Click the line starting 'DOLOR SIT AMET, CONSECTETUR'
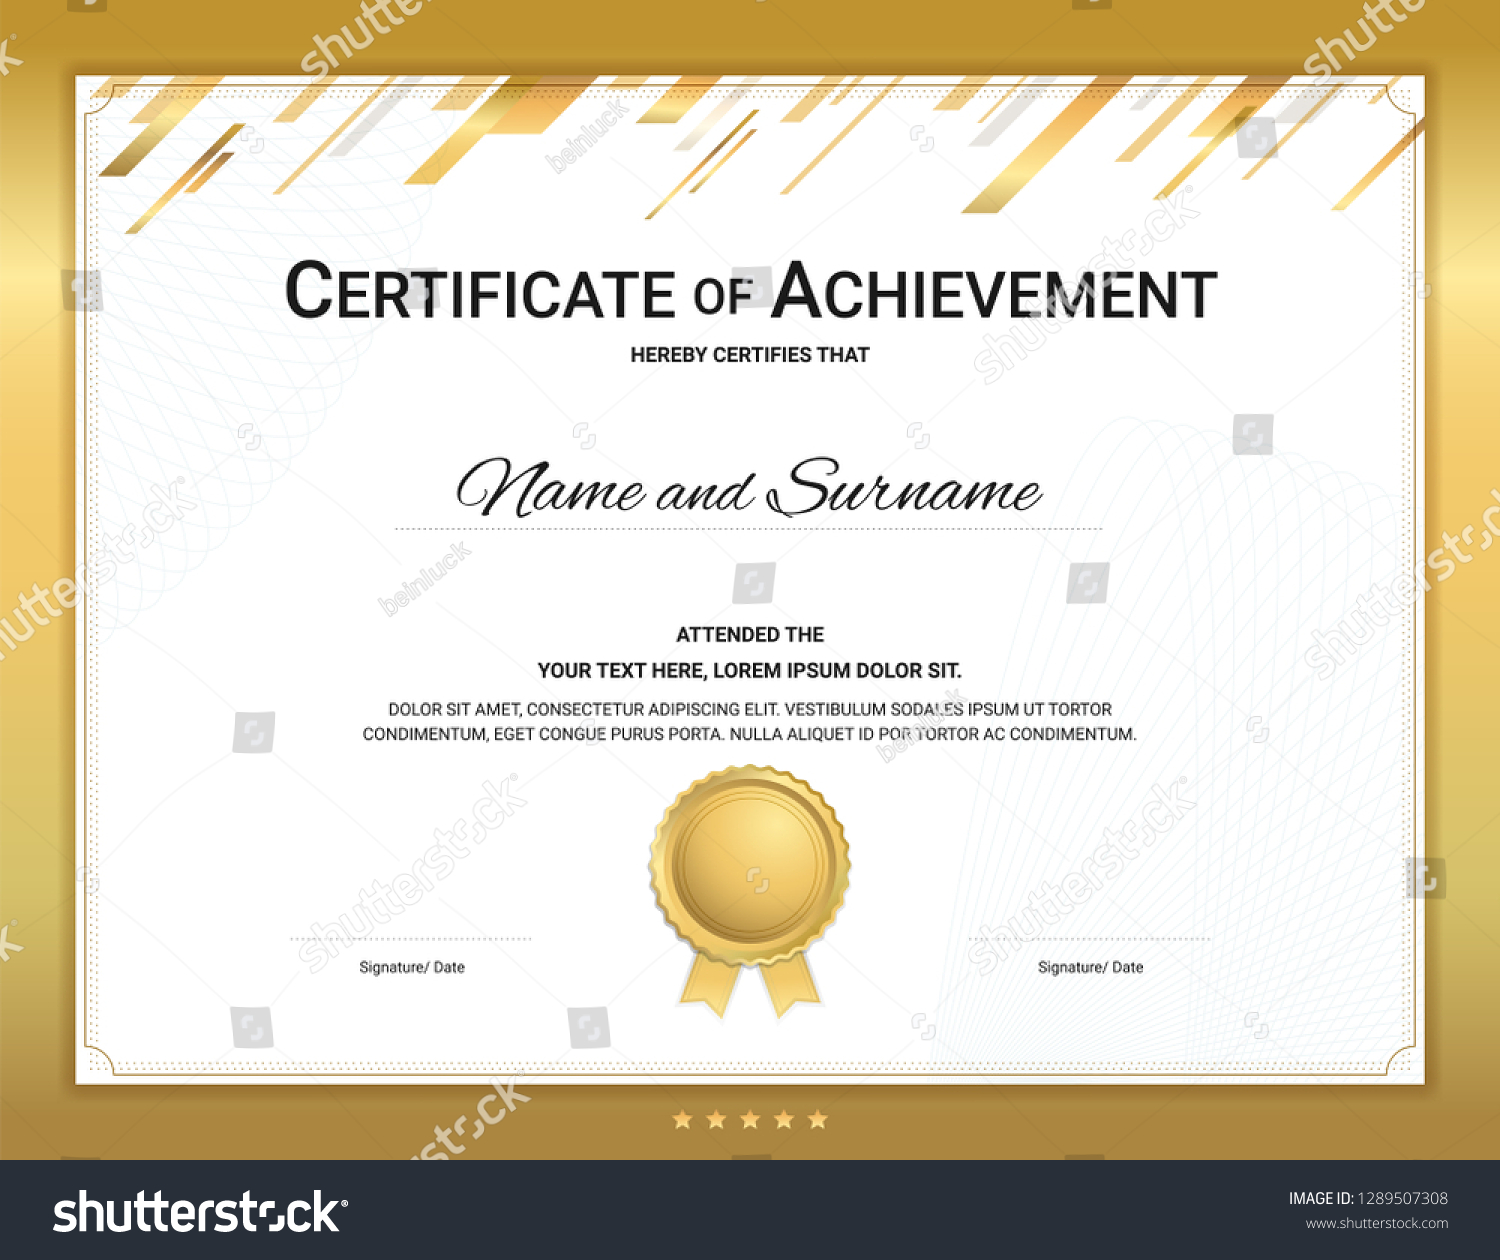The image size is (1500, 1260). [750, 709]
